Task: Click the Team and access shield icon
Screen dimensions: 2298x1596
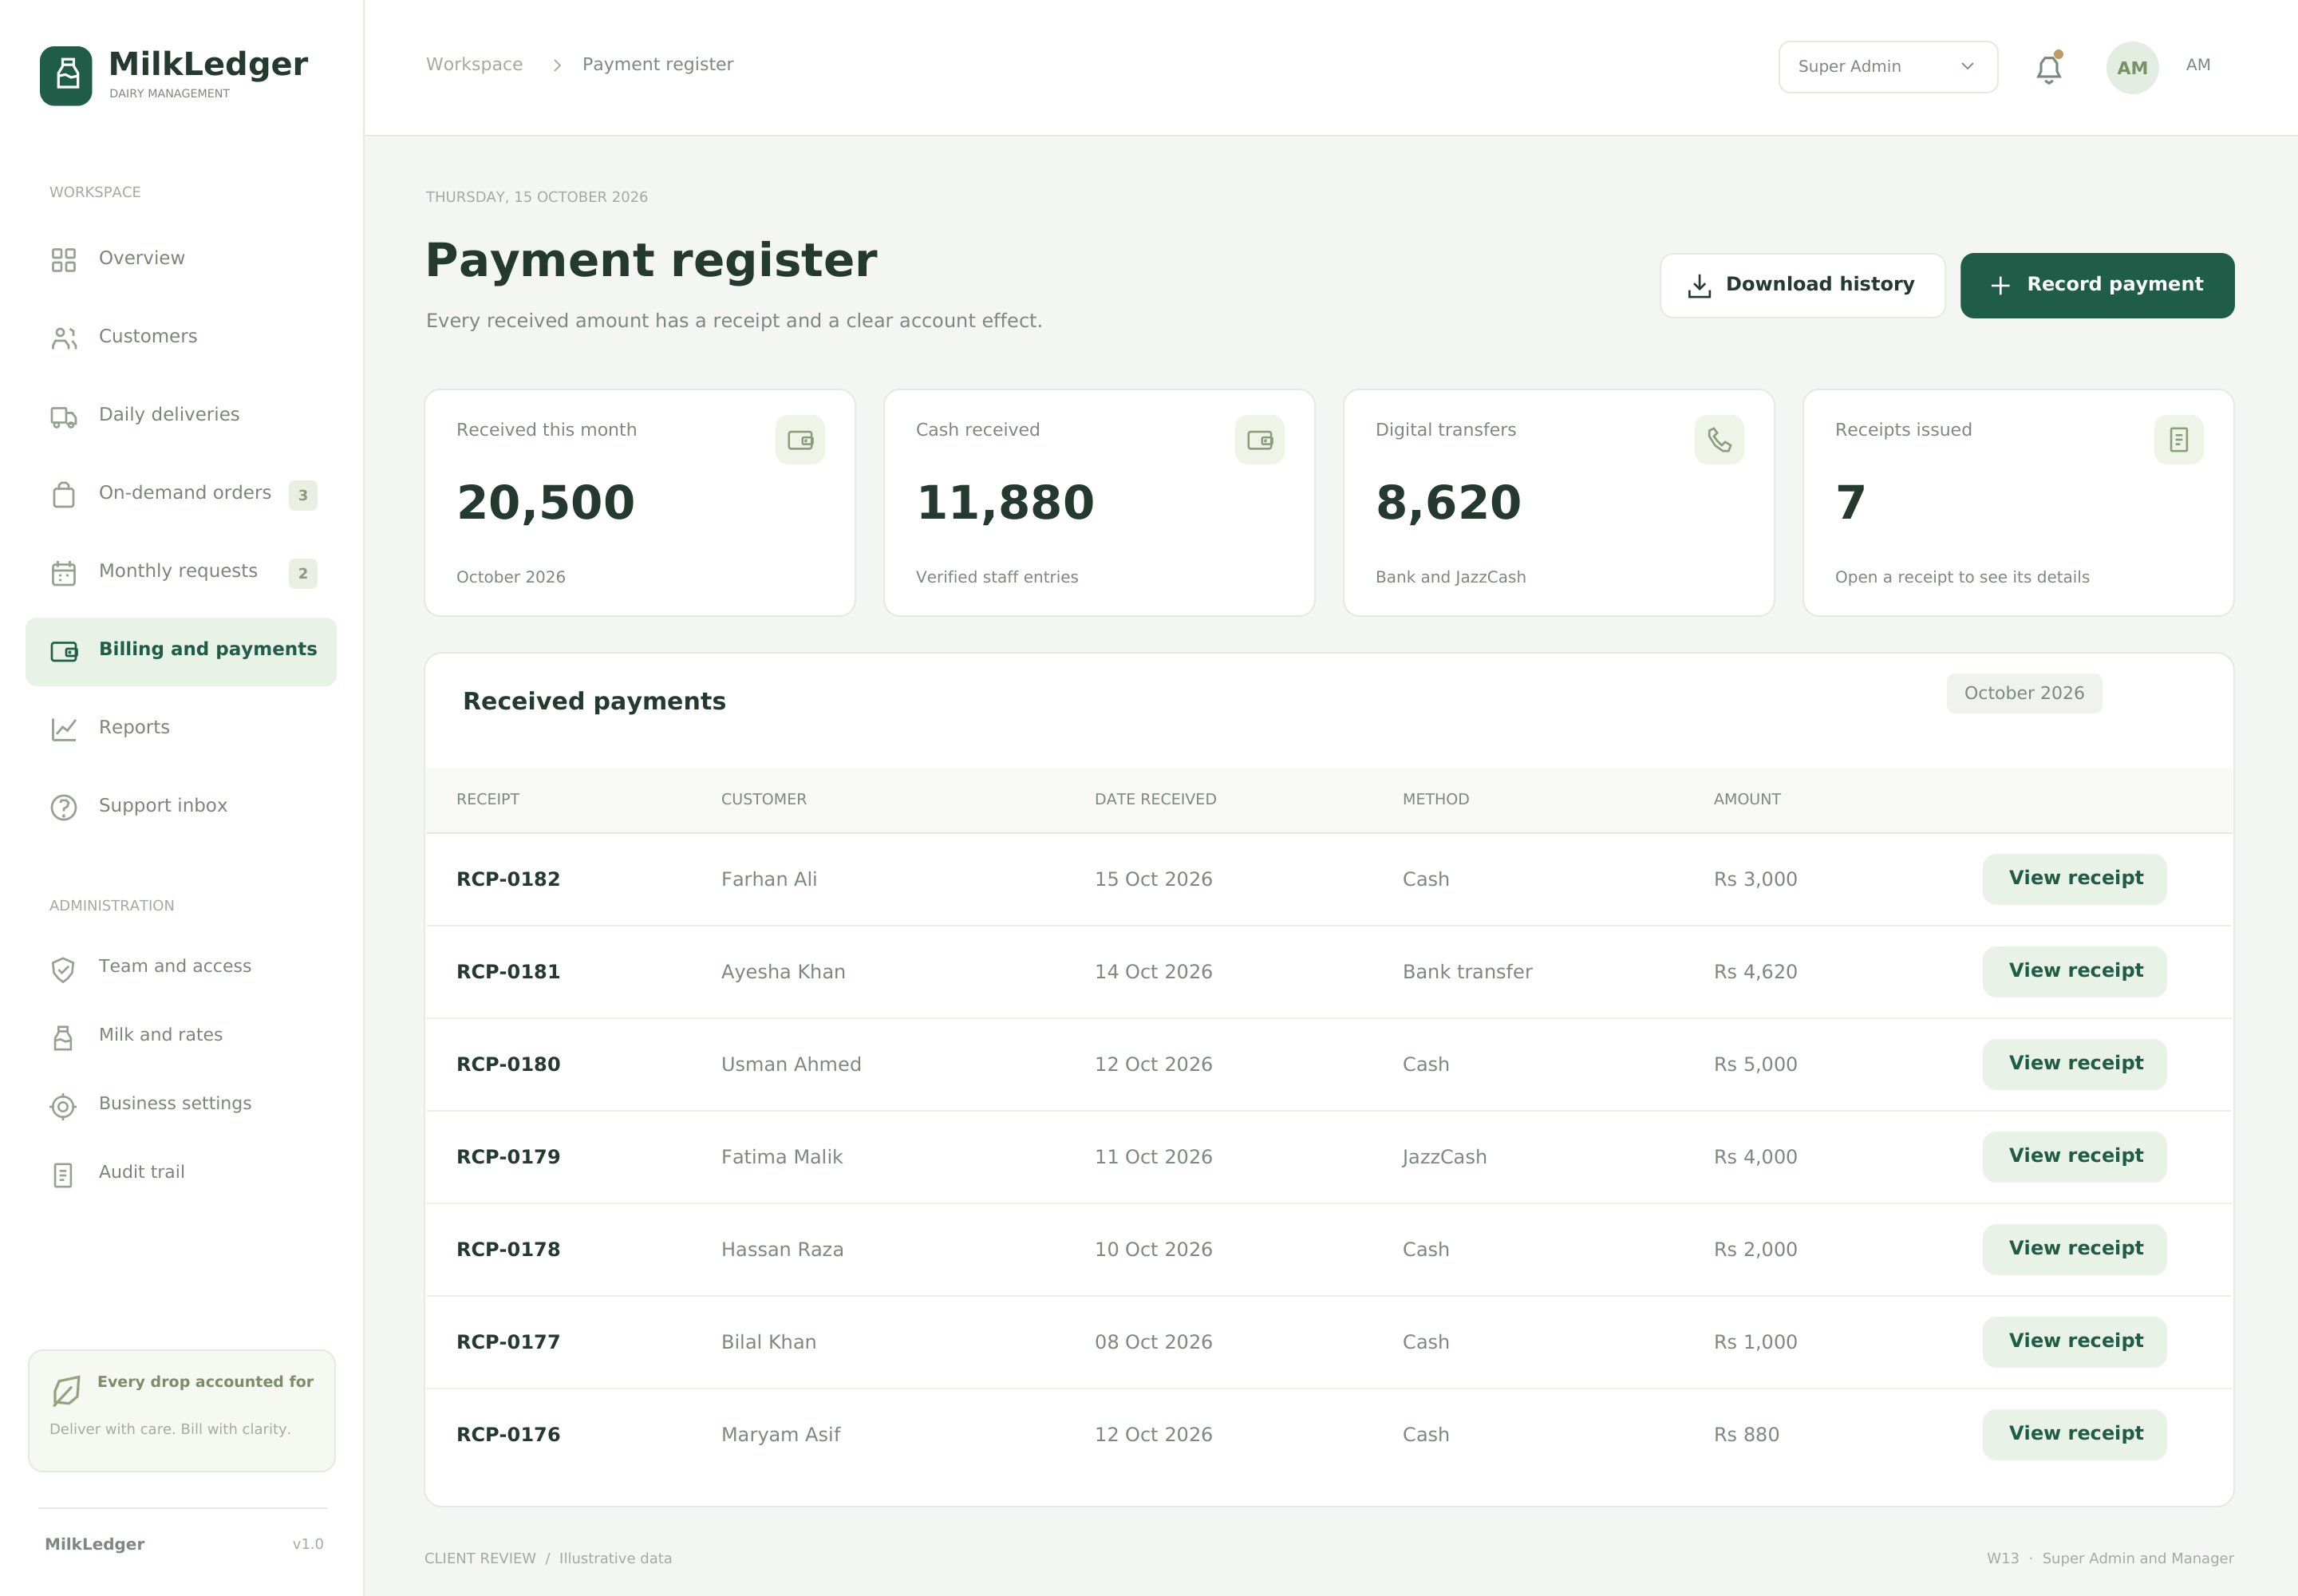Action: 63,969
